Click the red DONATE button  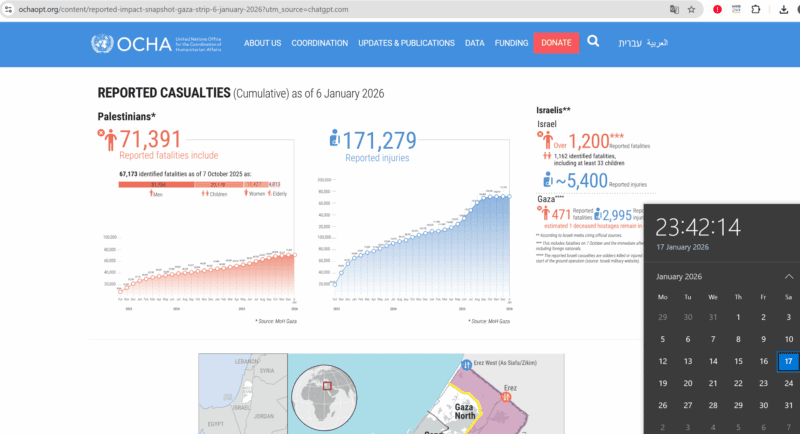click(556, 43)
